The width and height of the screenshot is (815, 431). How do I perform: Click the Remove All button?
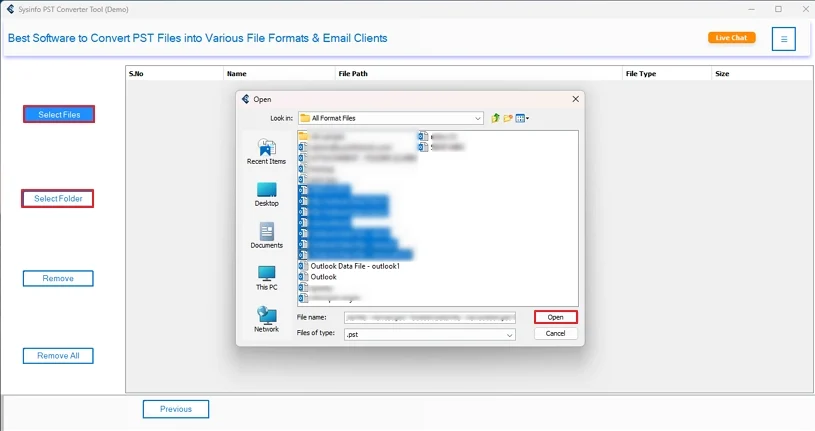coord(58,356)
